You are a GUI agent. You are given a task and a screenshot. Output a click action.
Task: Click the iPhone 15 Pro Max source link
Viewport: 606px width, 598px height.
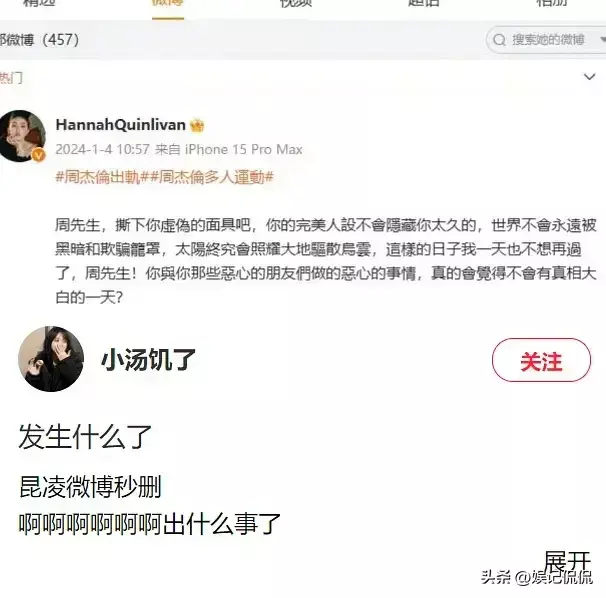pos(243,149)
